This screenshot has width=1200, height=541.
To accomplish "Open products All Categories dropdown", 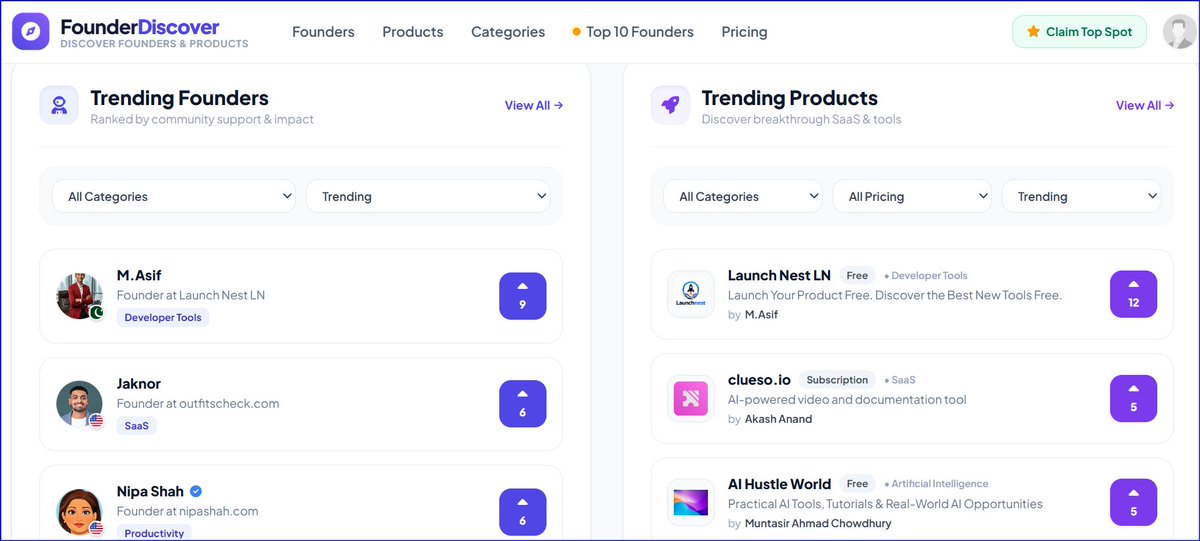I will tap(743, 196).
